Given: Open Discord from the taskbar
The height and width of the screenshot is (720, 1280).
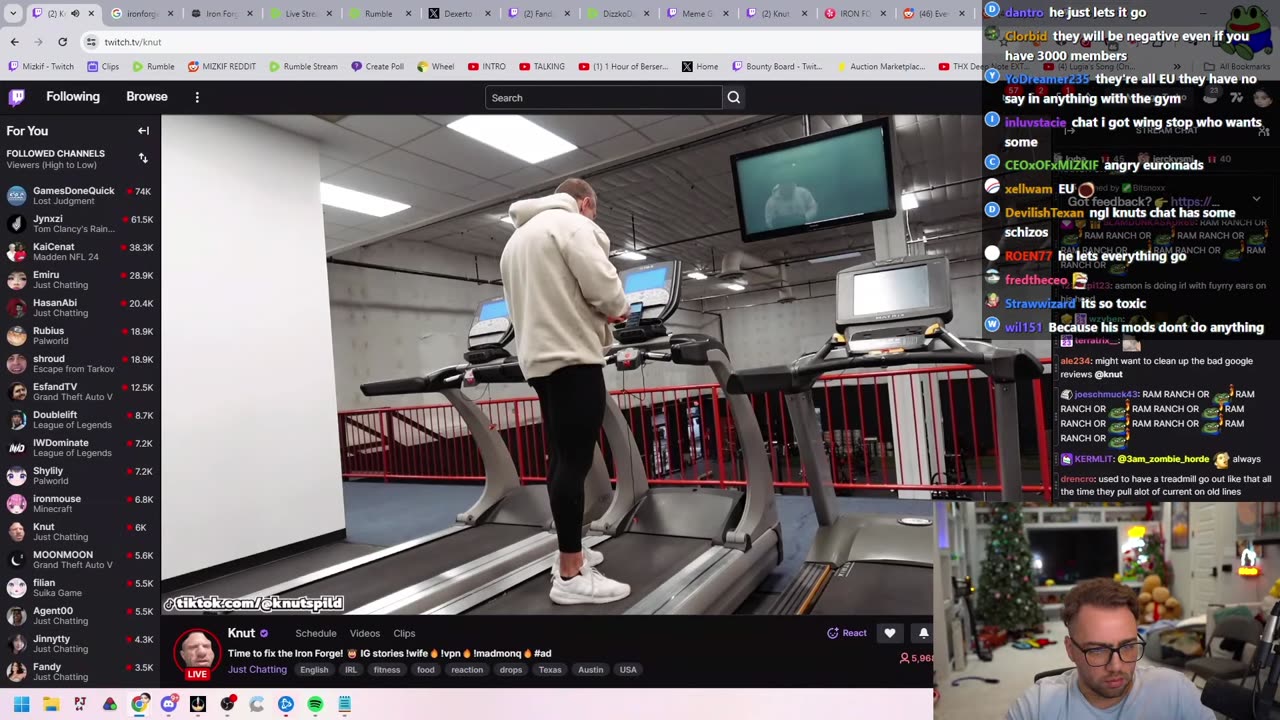Looking at the screenshot, I should (x=168, y=704).
